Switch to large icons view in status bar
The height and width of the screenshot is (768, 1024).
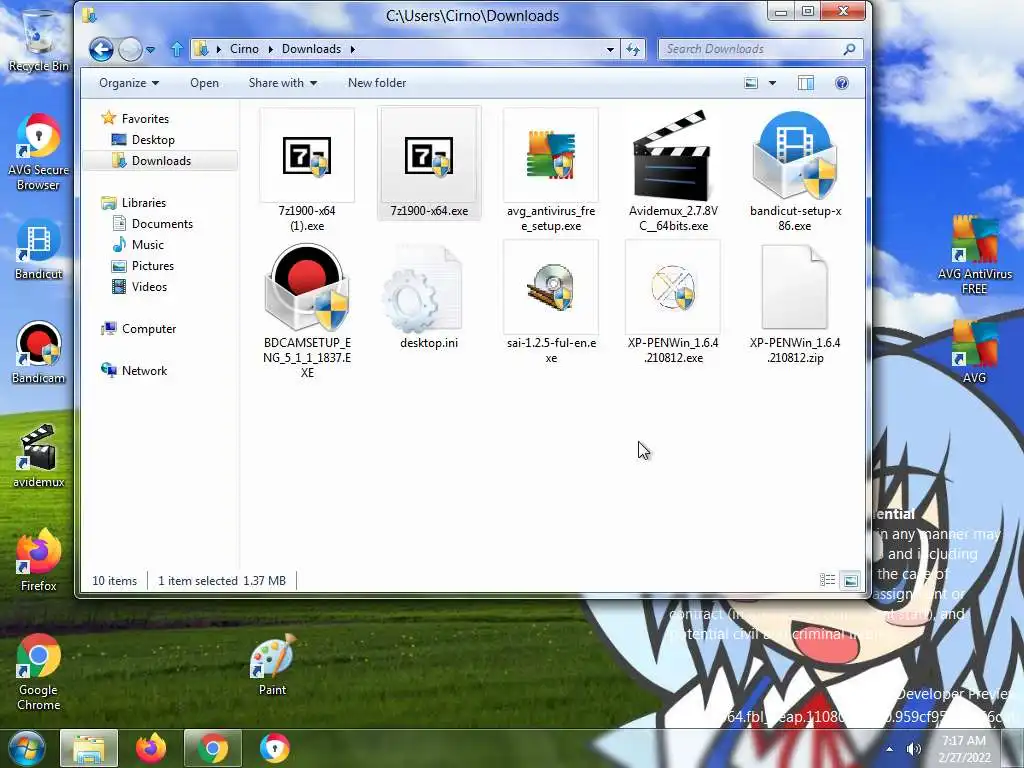850,580
